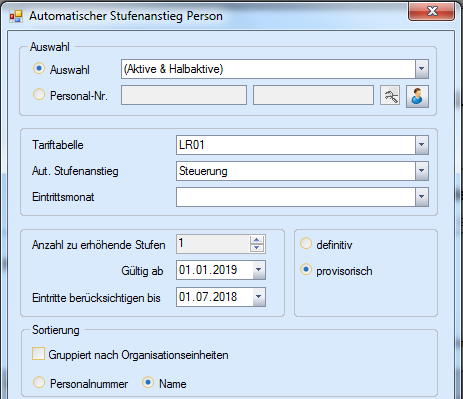The height and width of the screenshot is (399, 463).
Task: Click the first Personal-Nr. input field
Action: pyautogui.click(x=184, y=95)
